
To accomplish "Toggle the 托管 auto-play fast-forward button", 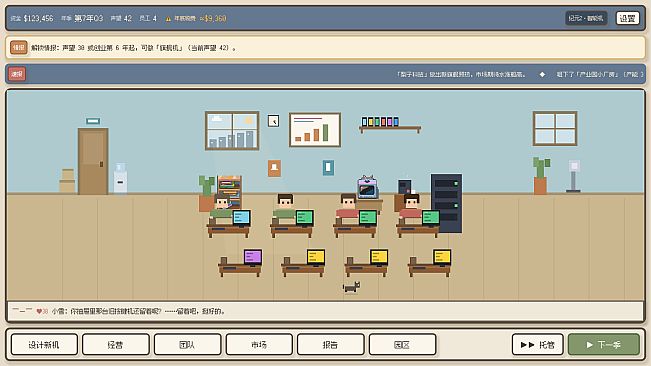I will 538,344.
